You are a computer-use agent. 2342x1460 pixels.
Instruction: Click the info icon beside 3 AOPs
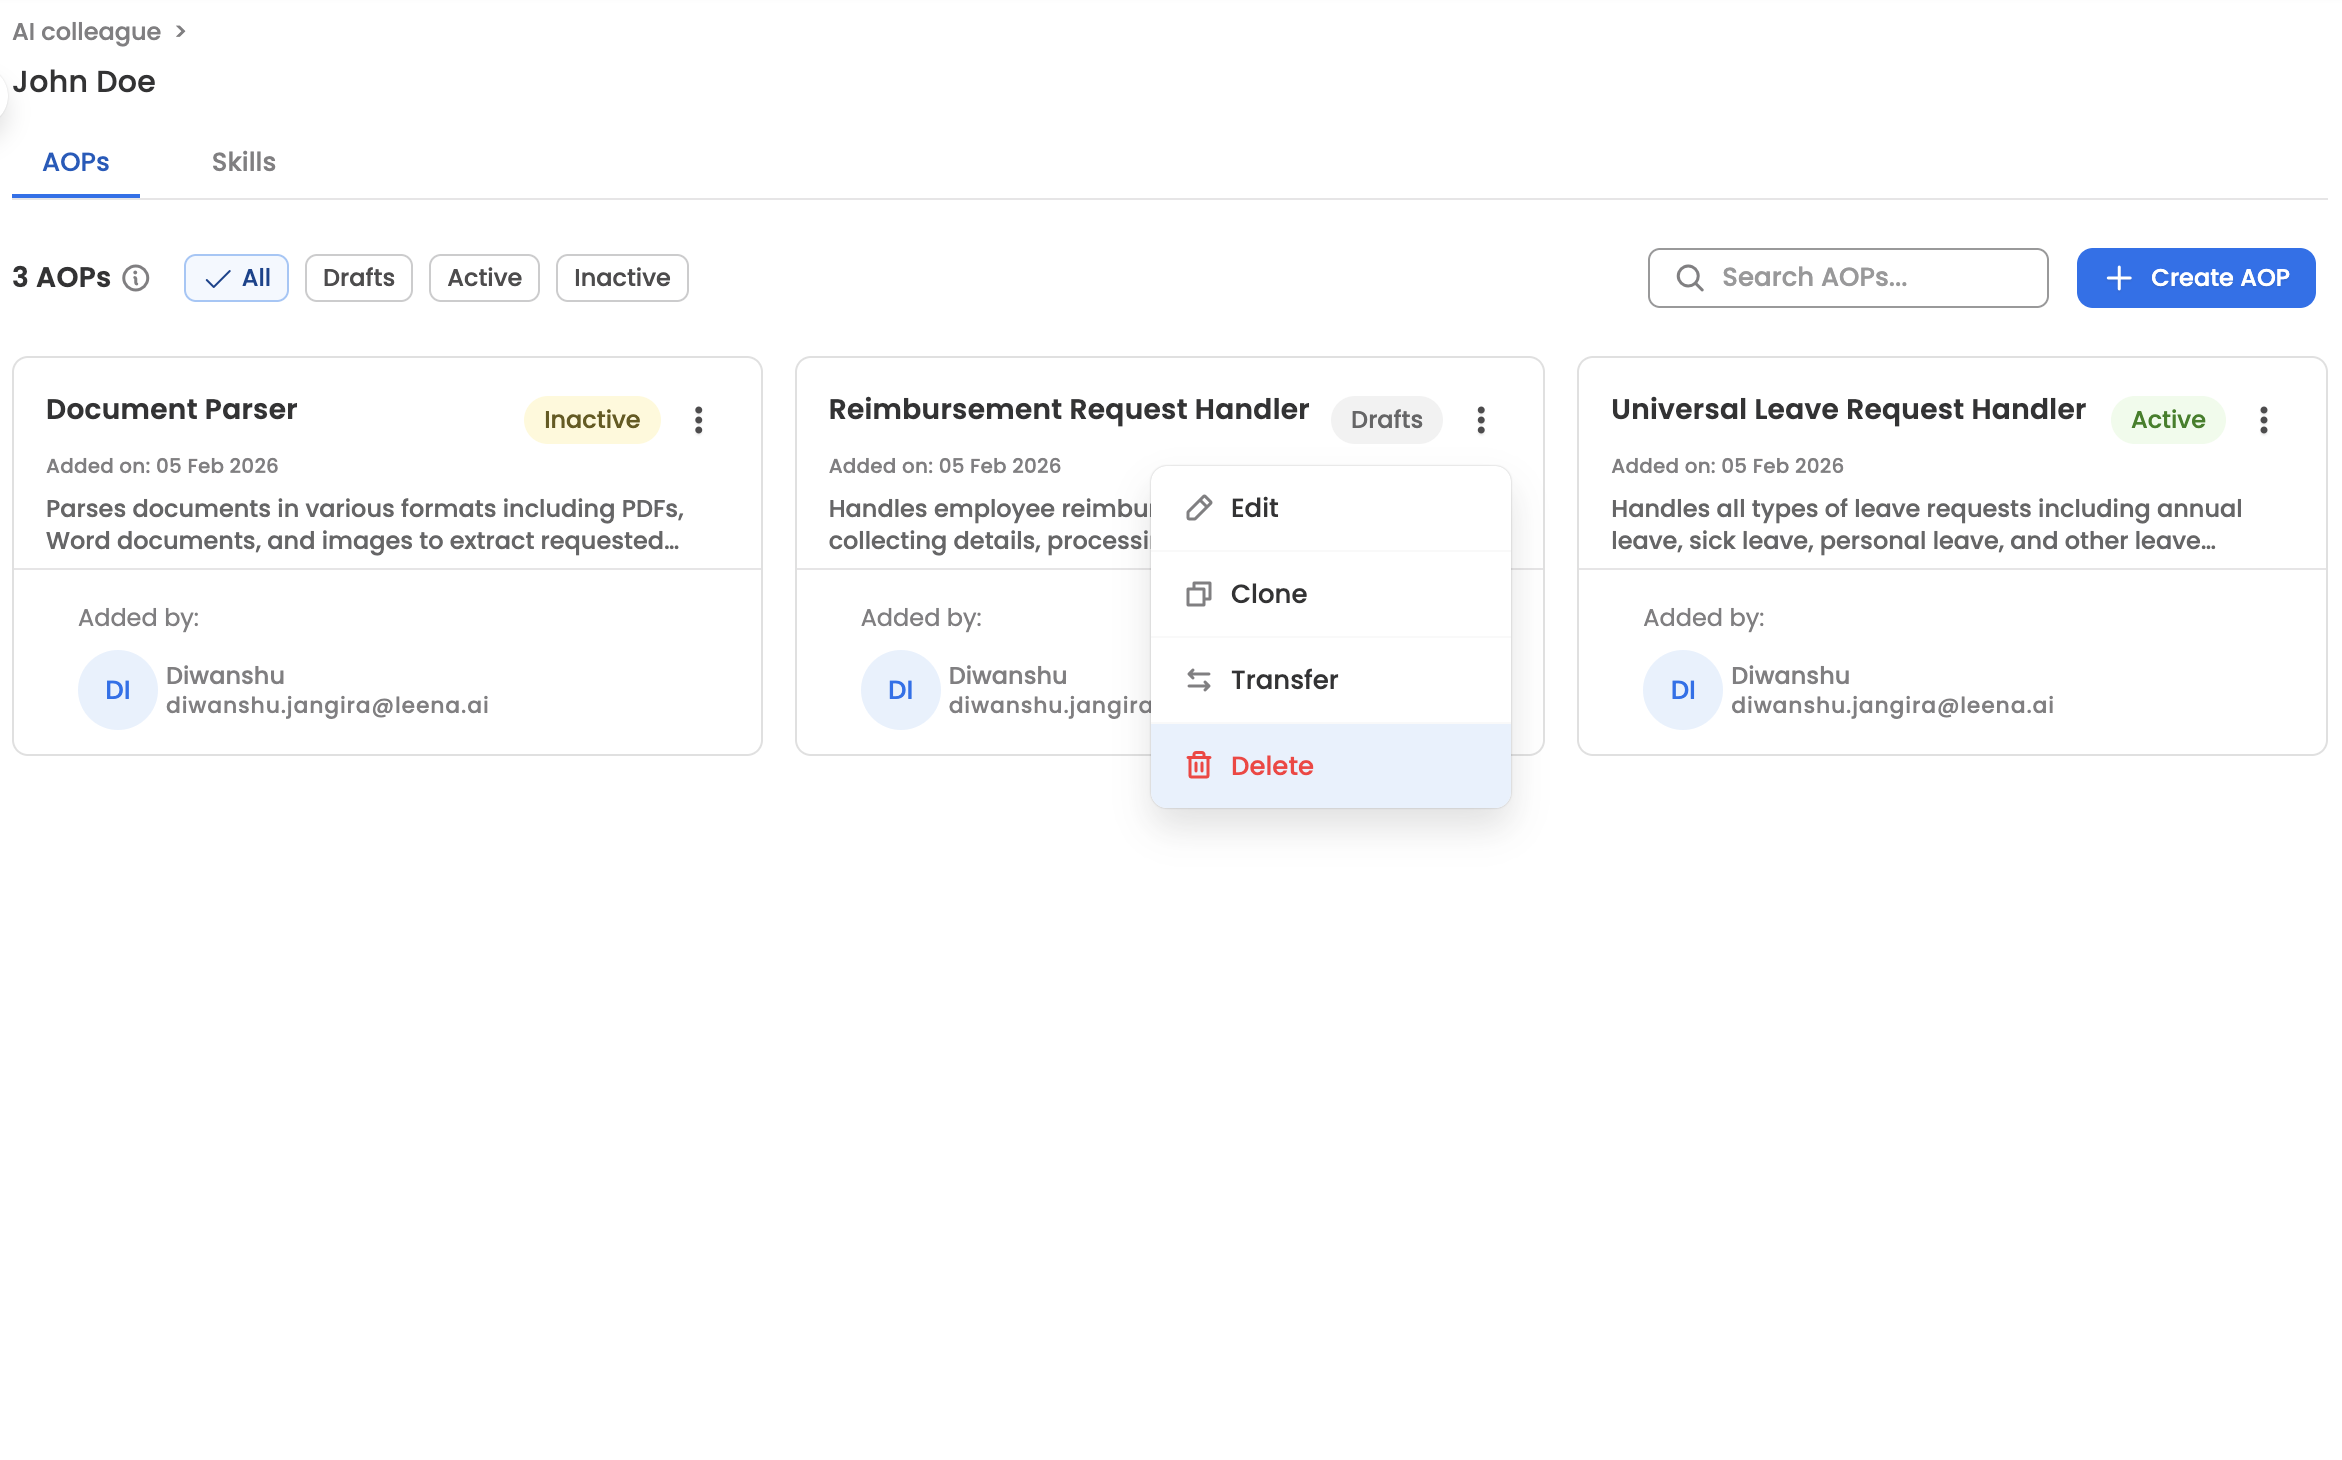(x=136, y=278)
